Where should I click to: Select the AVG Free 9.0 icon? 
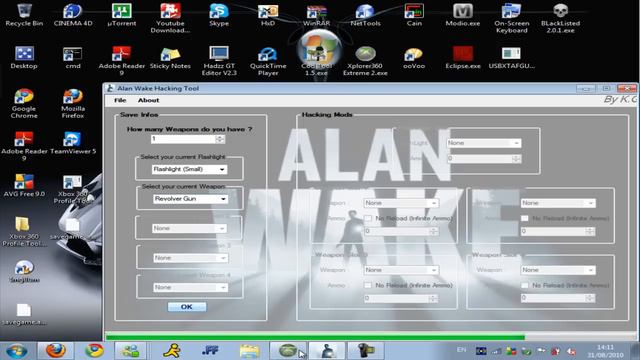click(x=24, y=185)
